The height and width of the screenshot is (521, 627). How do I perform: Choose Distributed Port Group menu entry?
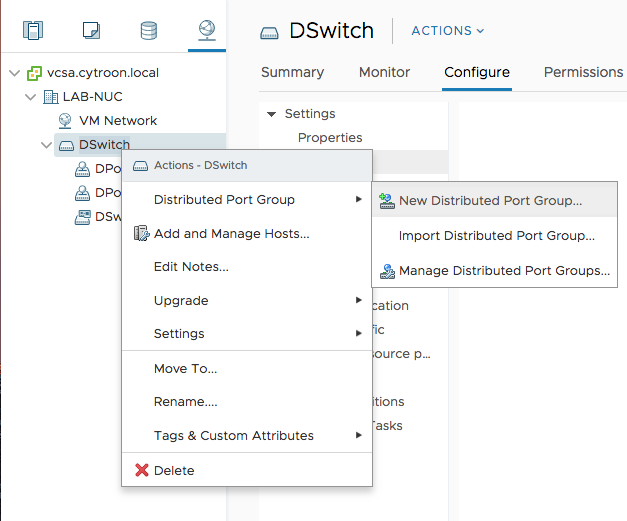click(247, 200)
